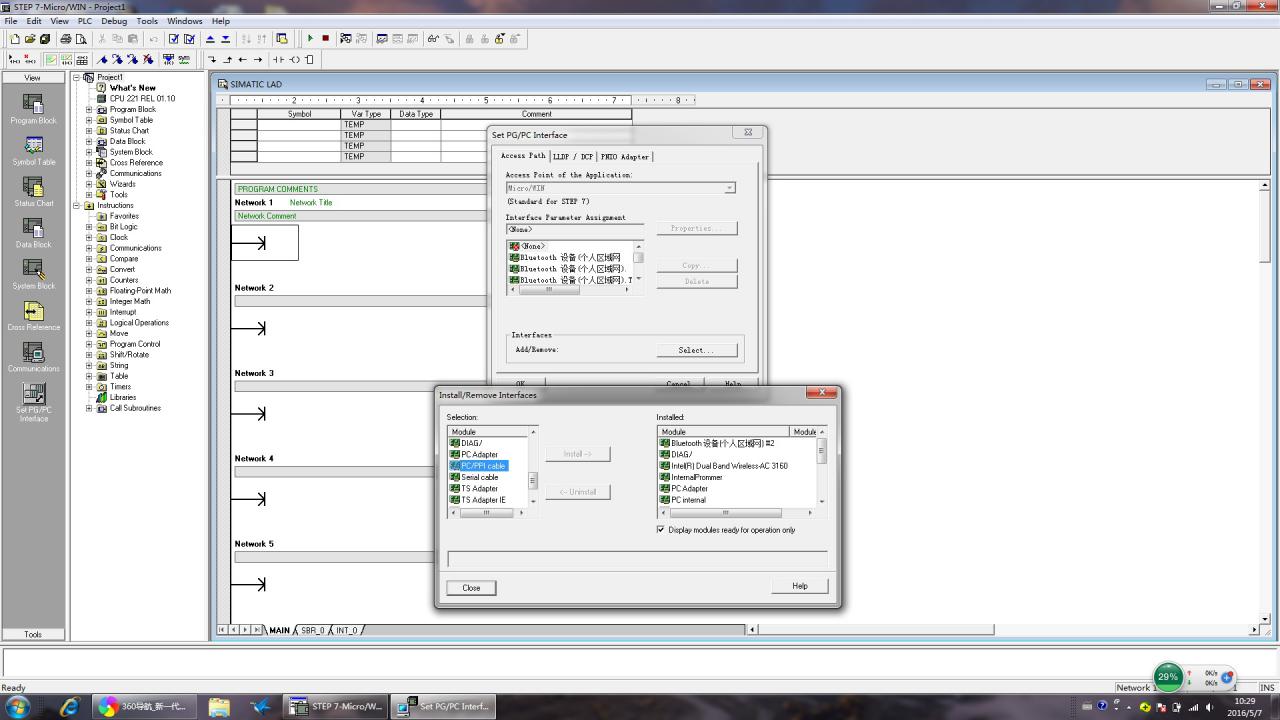Click the Insert Coil LAD toolbar icon
Viewport: 1280px width, 720px height.
click(x=295, y=59)
